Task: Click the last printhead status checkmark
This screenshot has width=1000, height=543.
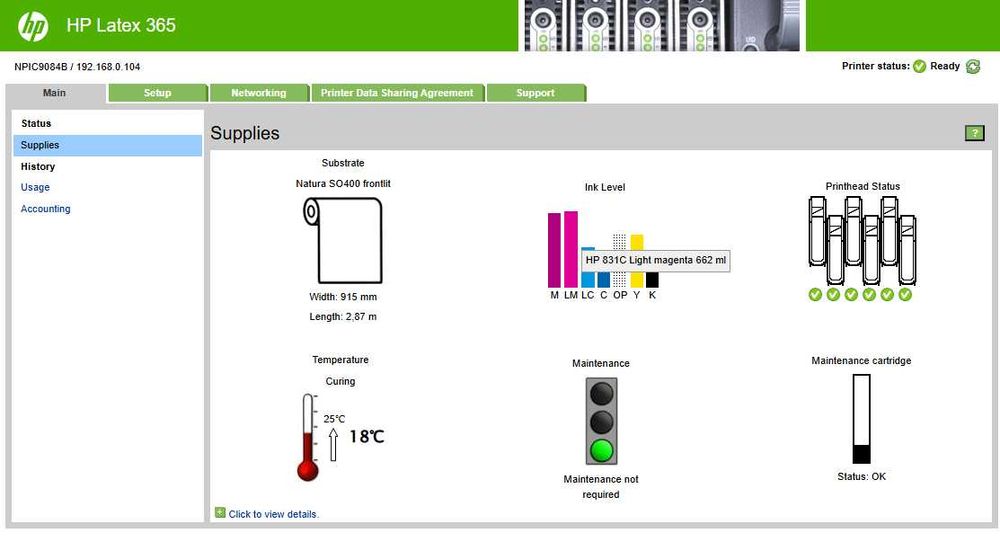Action: pyautogui.click(x=905, y=294)
